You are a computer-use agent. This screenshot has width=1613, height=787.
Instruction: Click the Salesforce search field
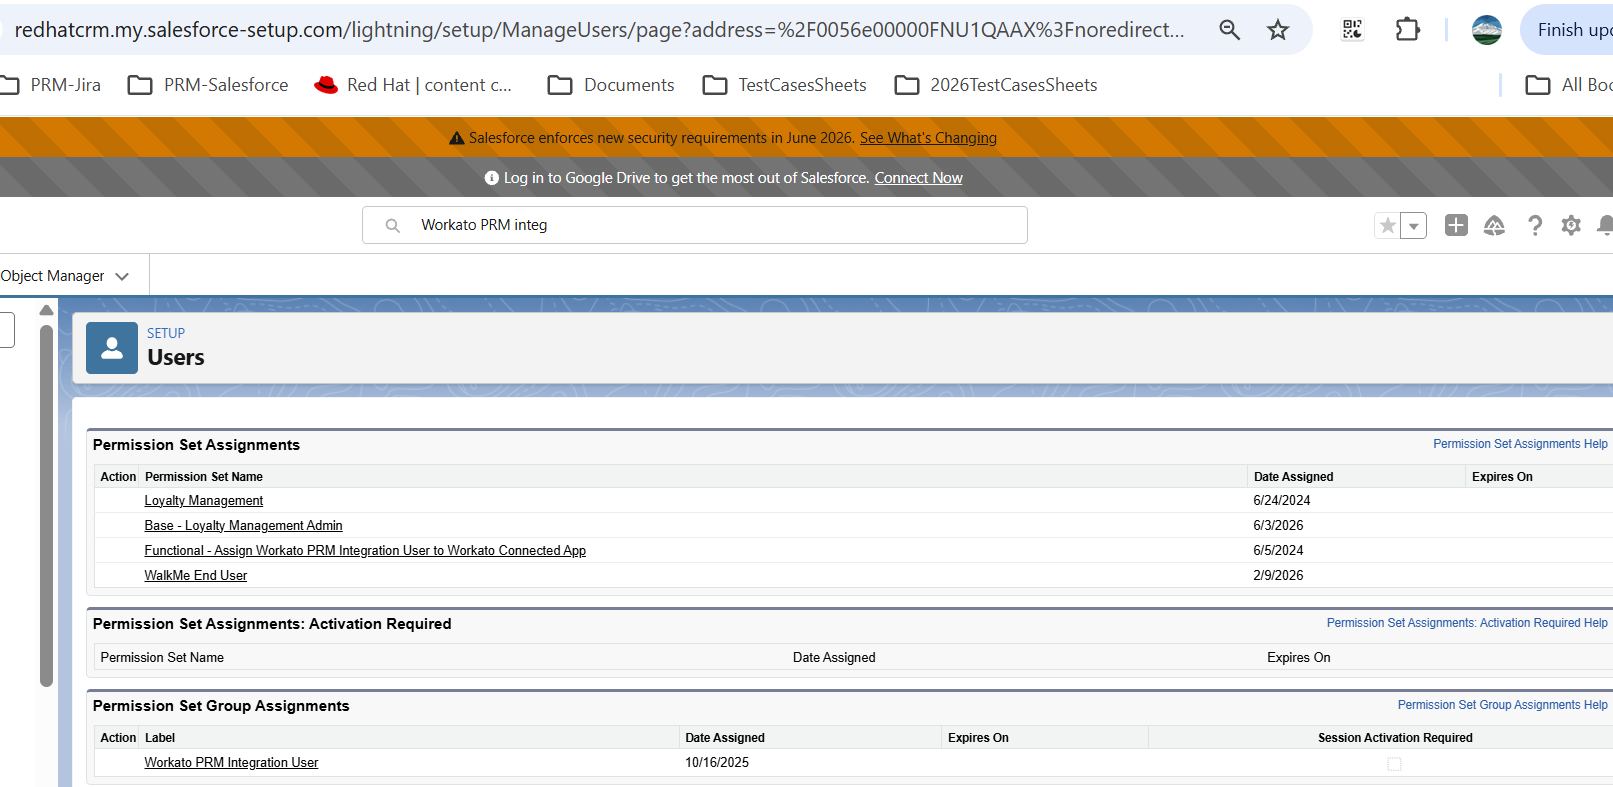695,225
